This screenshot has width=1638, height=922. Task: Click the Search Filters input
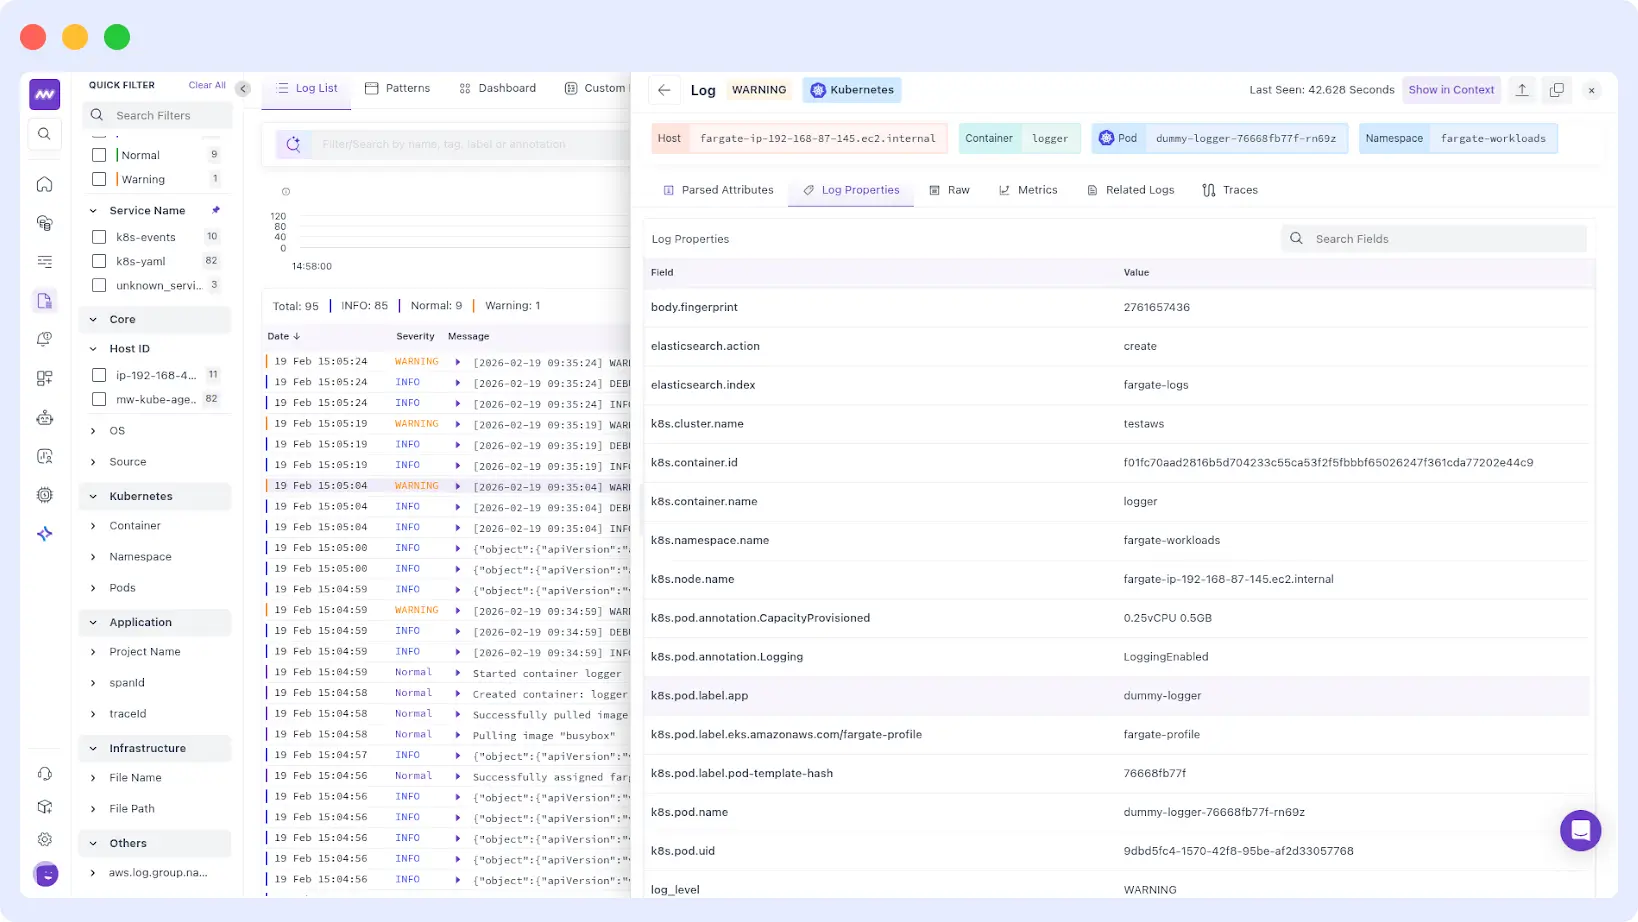[x=157, y=115]
